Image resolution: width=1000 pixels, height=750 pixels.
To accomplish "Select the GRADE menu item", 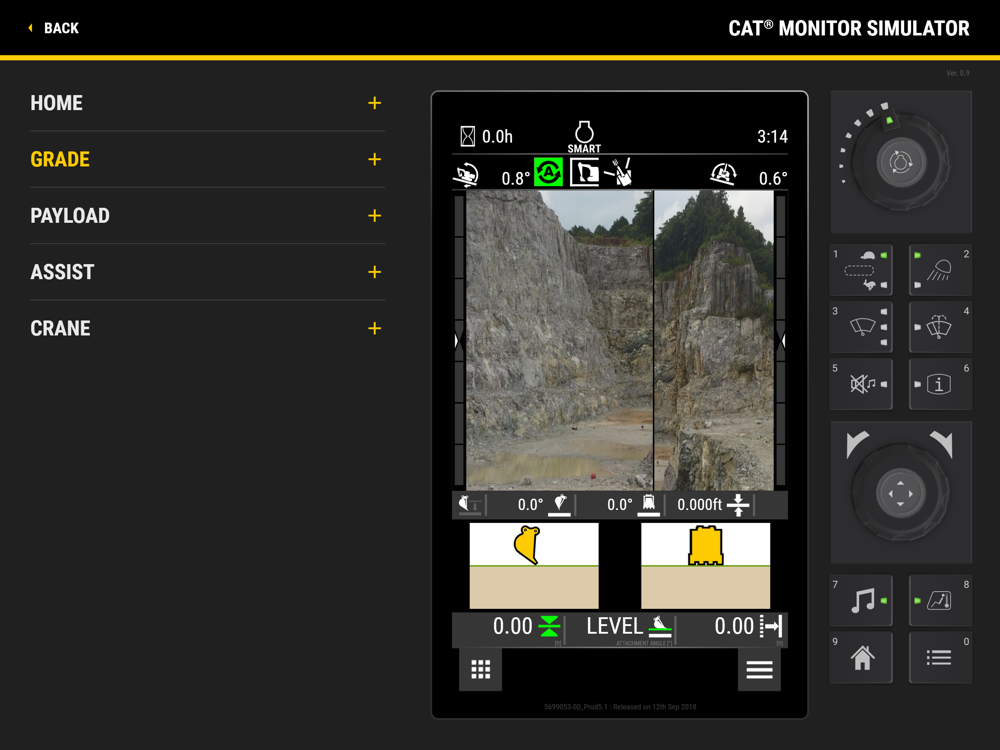I will click(x=60, y=160).
